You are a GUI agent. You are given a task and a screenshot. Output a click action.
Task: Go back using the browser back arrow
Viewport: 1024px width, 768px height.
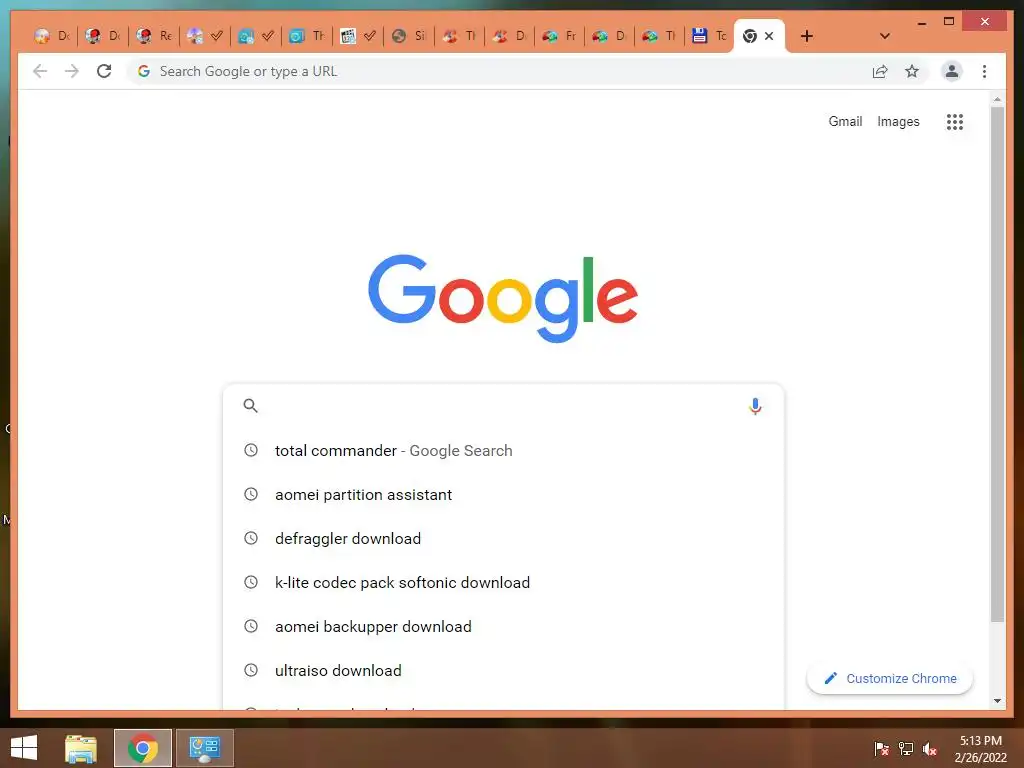pos(40,71)
